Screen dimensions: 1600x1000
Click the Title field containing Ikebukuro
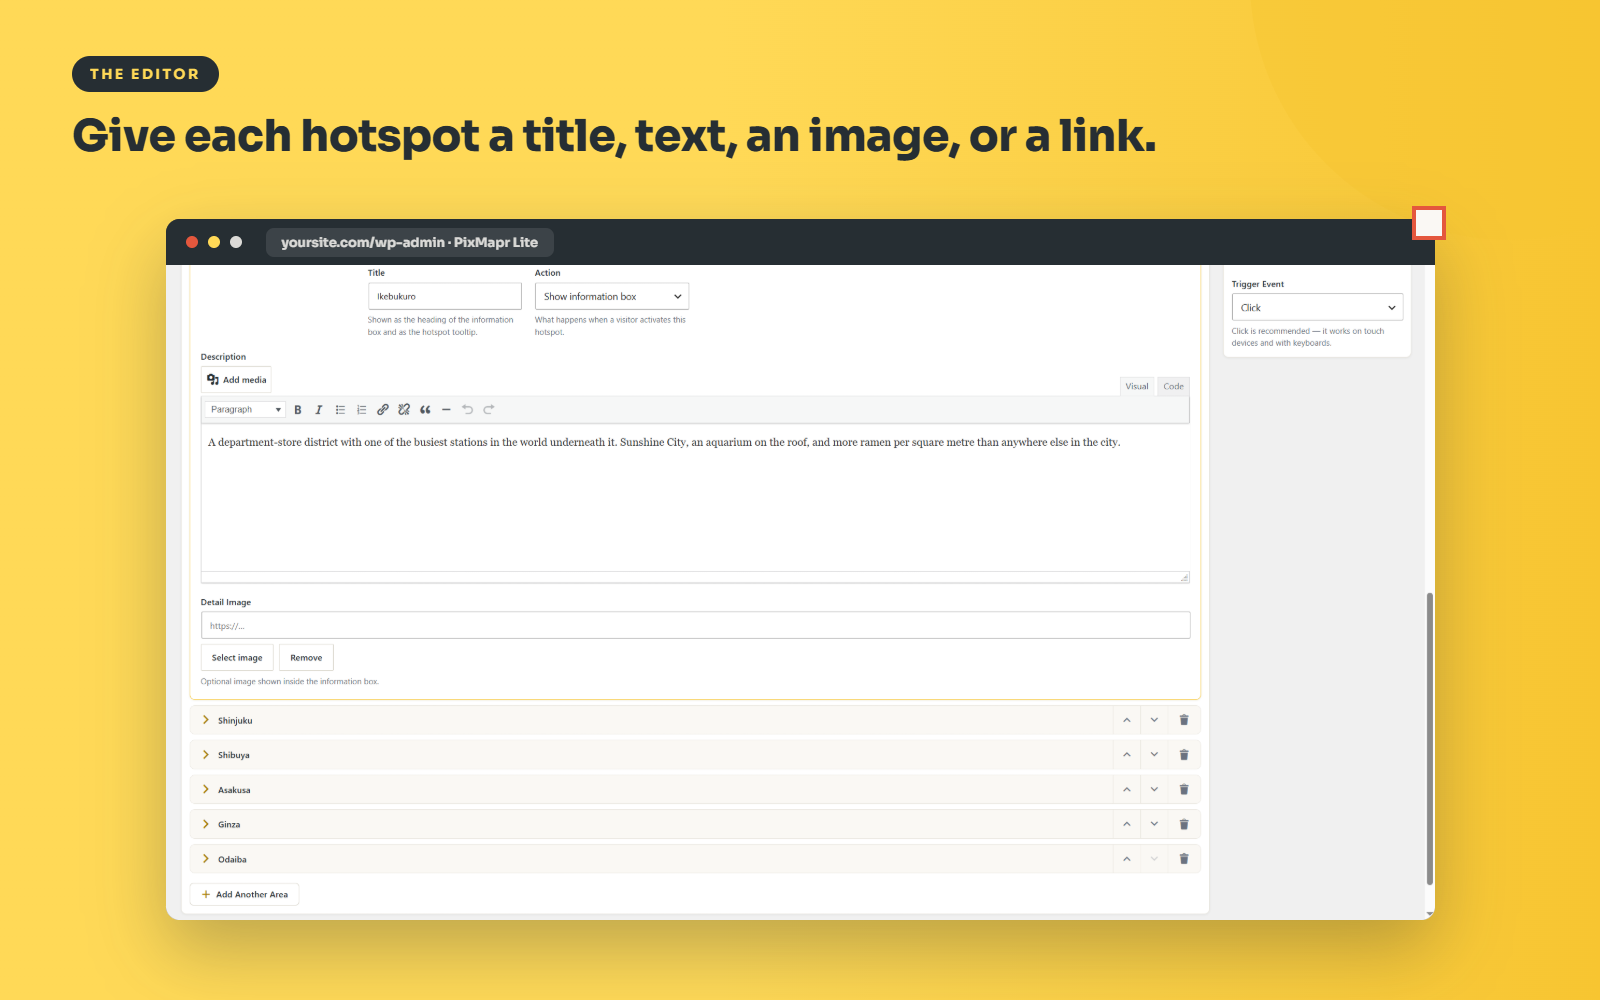point(445,297)
